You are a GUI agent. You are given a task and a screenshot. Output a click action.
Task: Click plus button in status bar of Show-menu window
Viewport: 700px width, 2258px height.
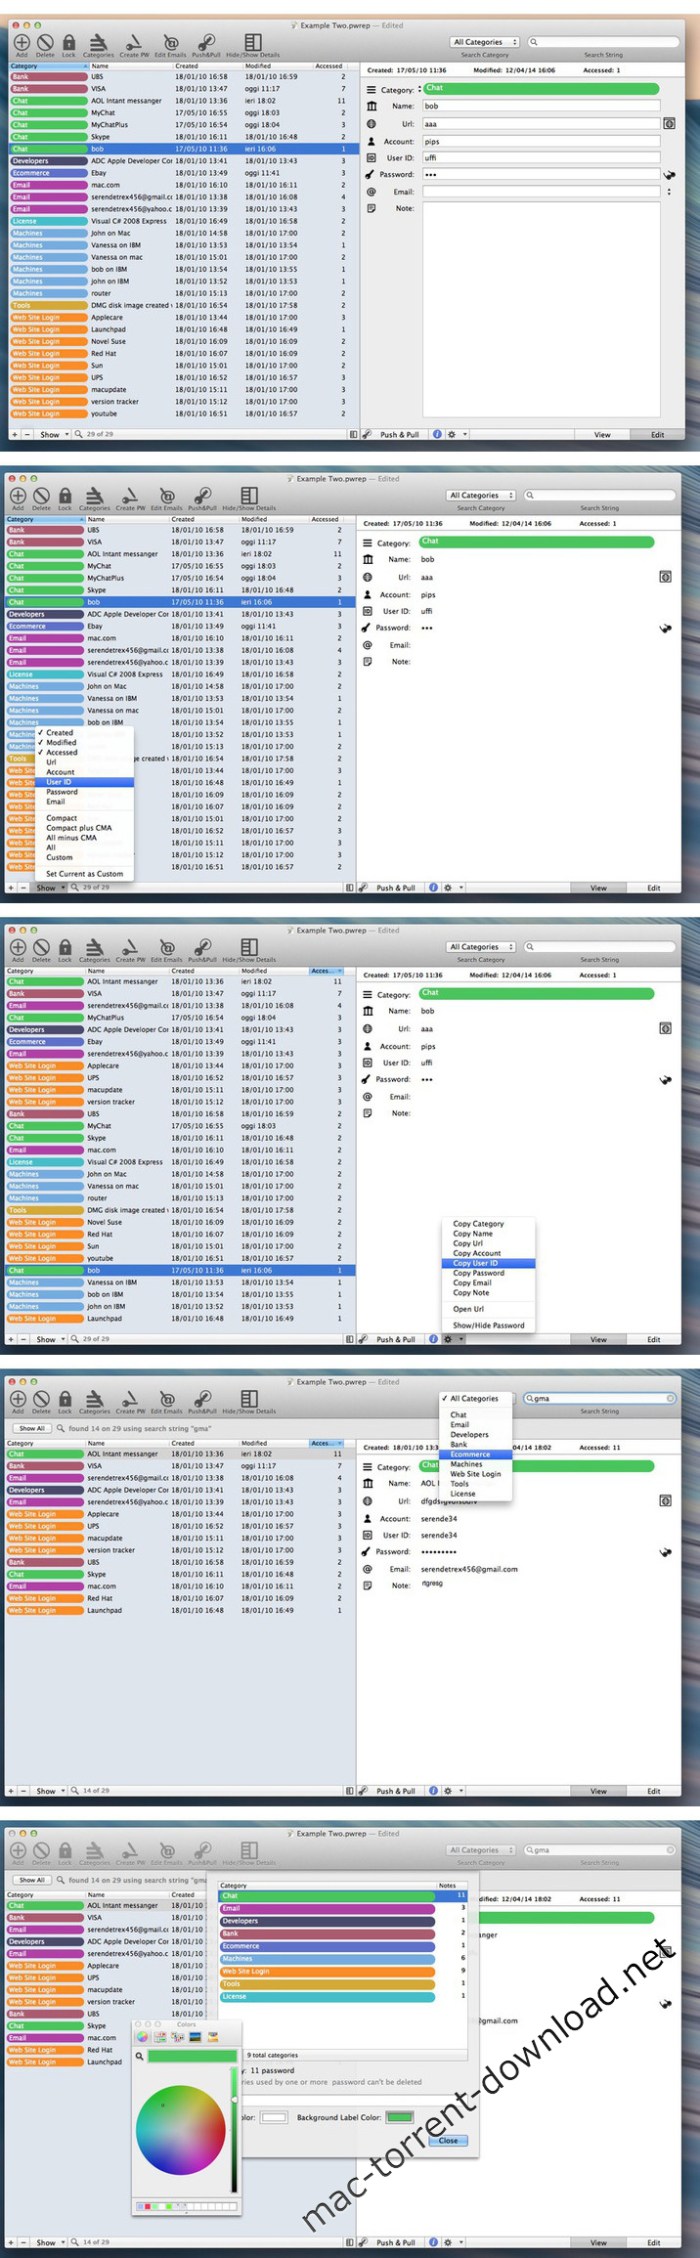pyautogui.click(x=11, y=887)
